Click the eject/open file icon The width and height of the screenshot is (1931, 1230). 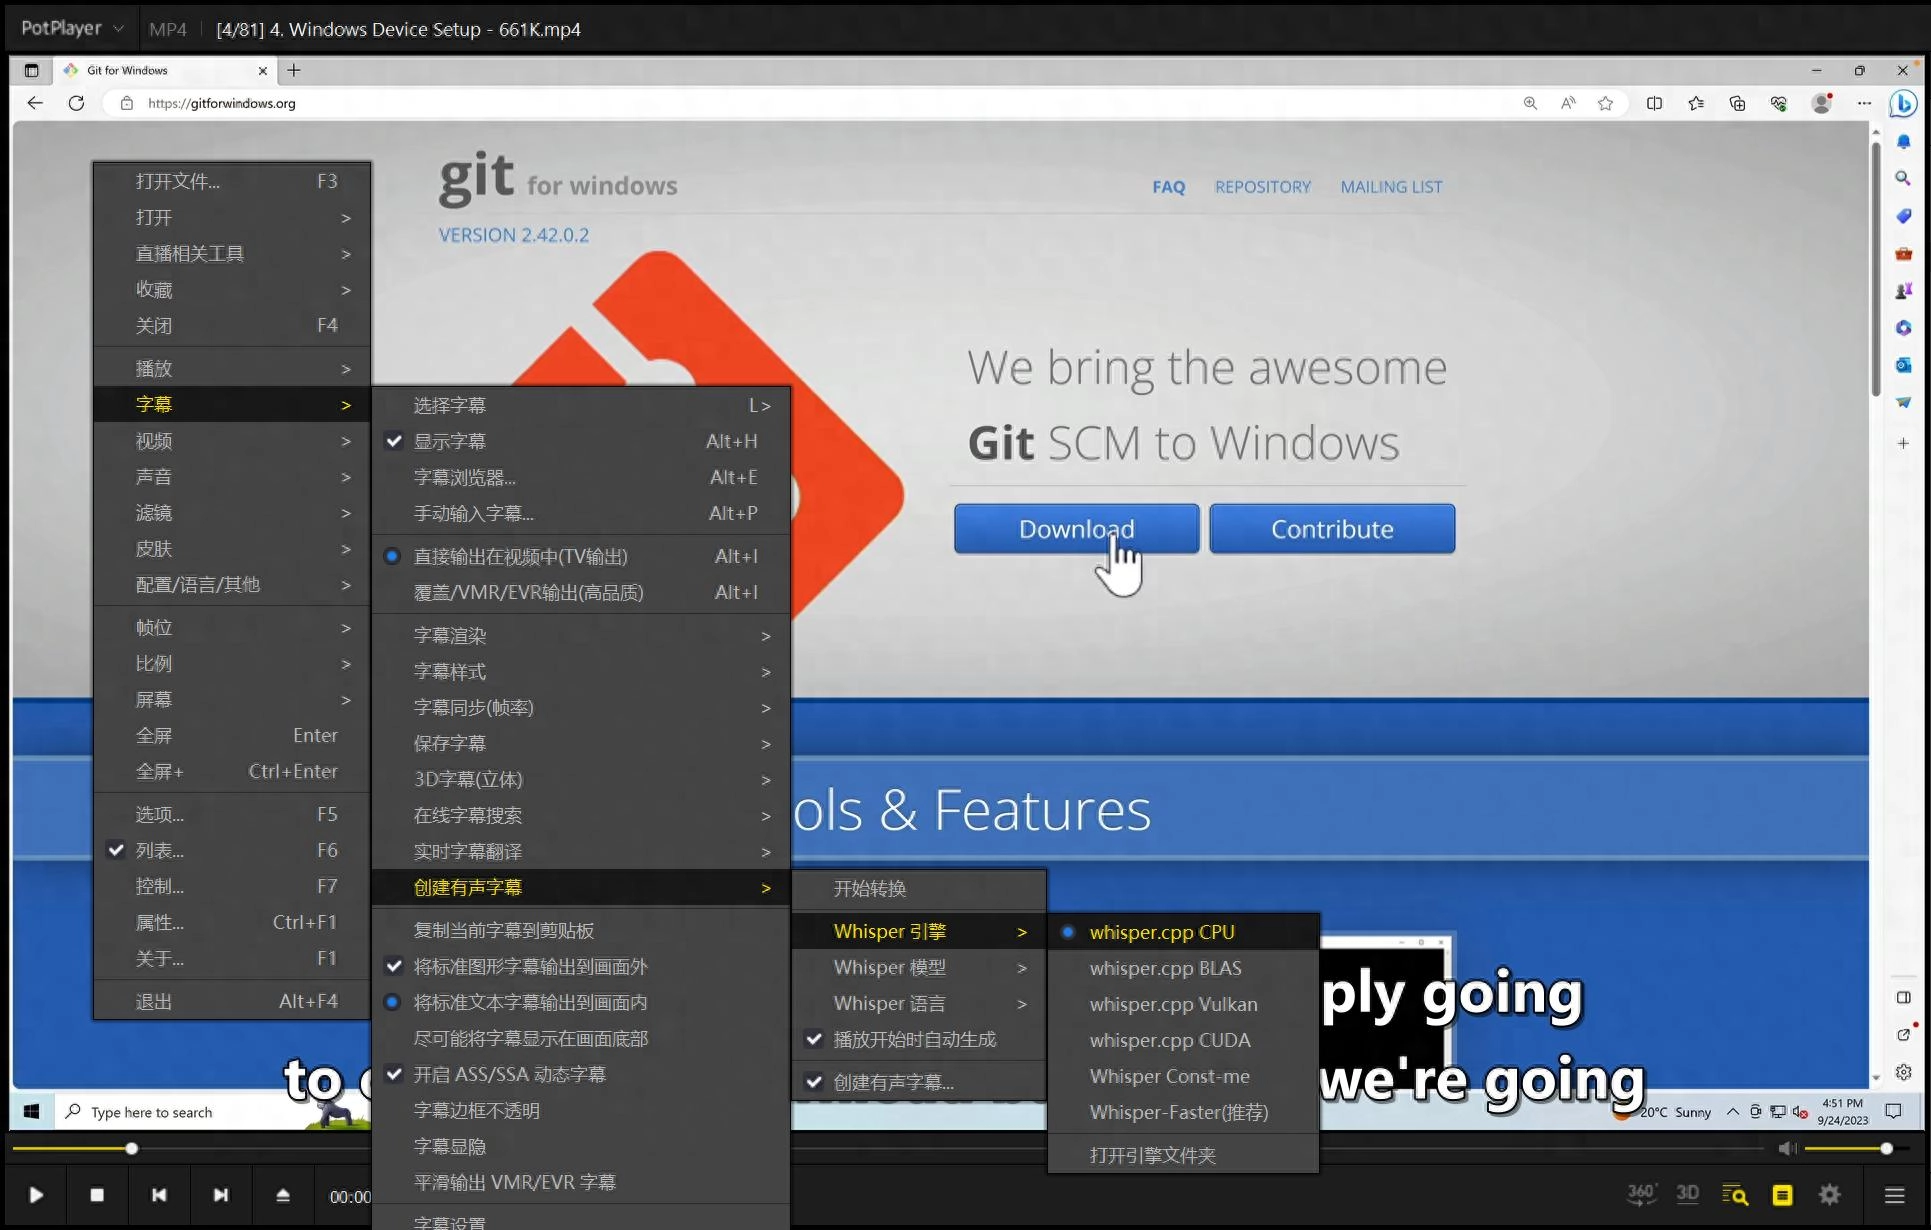click(283, 1195)
